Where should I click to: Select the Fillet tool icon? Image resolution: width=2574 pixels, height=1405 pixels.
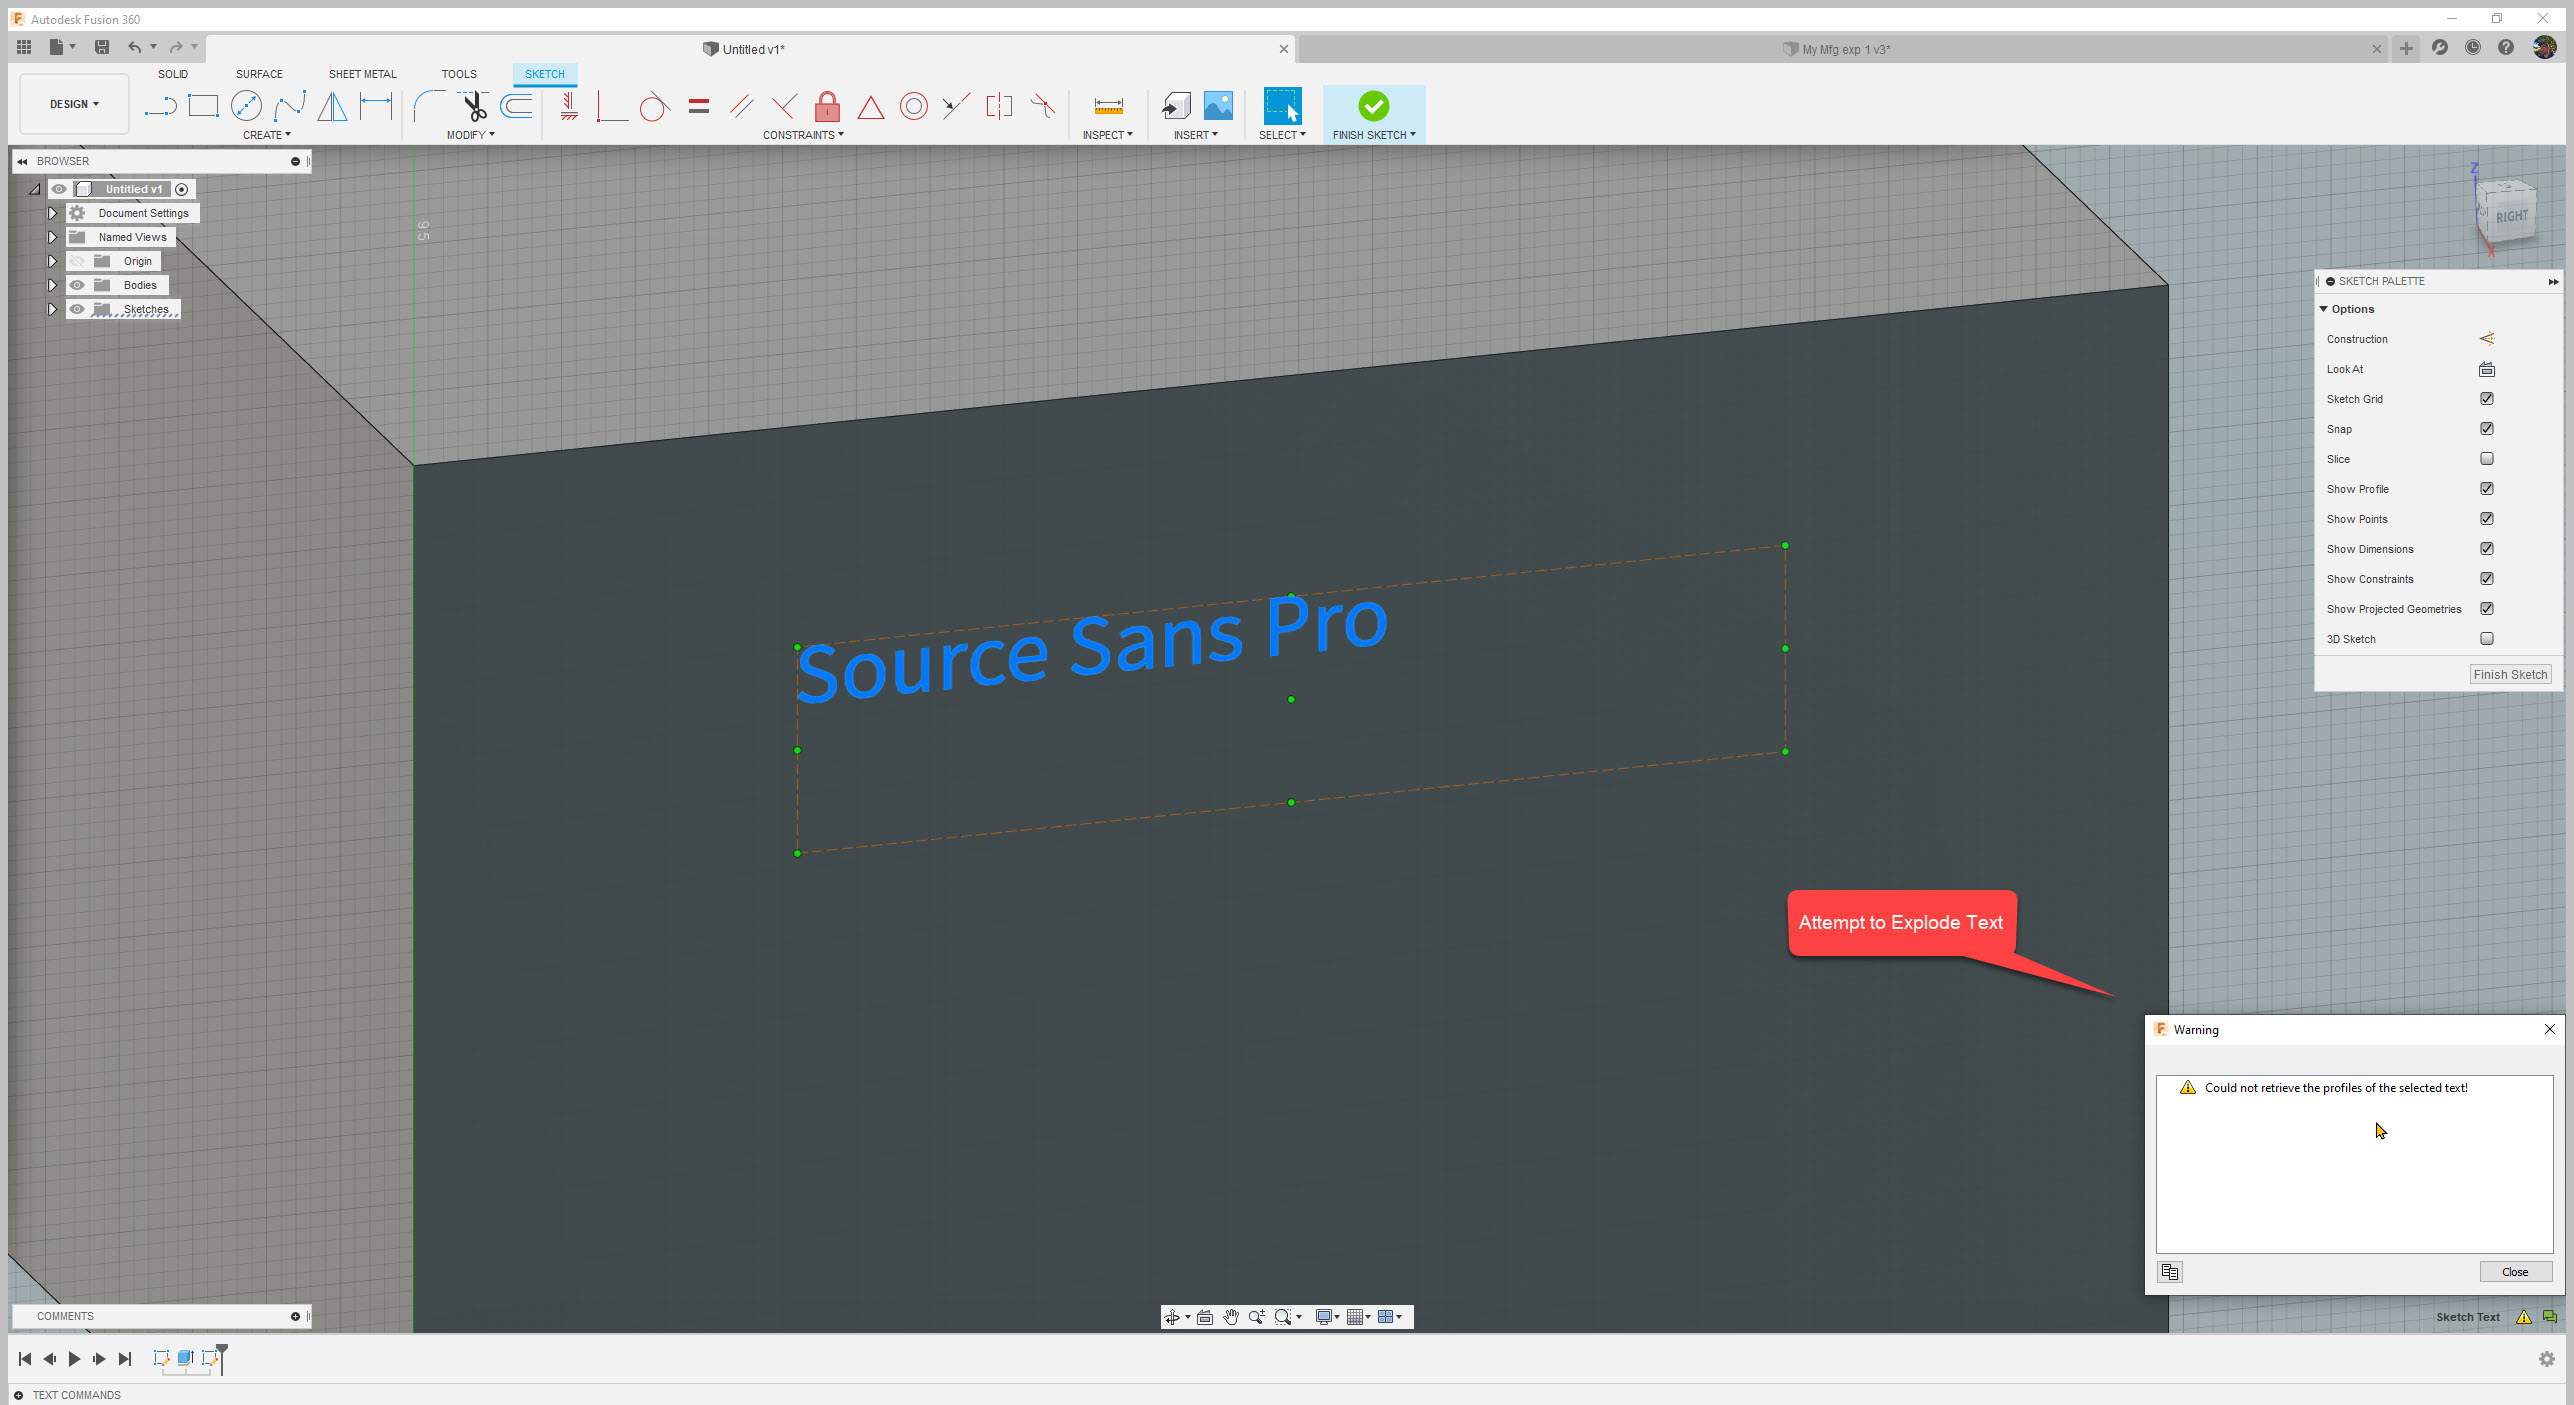click(429, 106)
